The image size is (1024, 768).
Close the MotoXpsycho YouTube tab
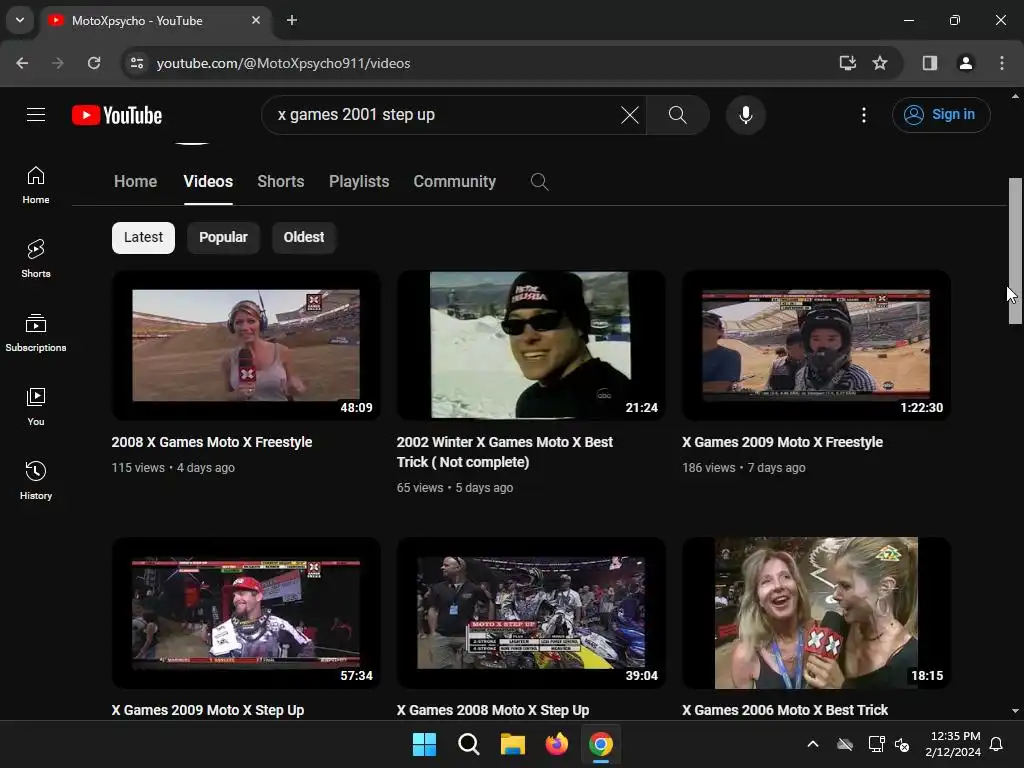click(256, 20)
